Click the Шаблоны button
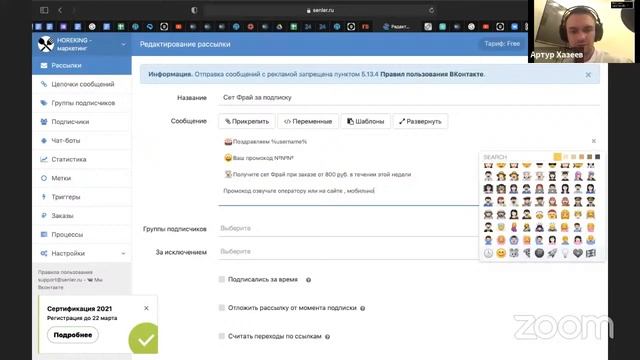This screenshot has width=640, height=360. tap(365, 121)
